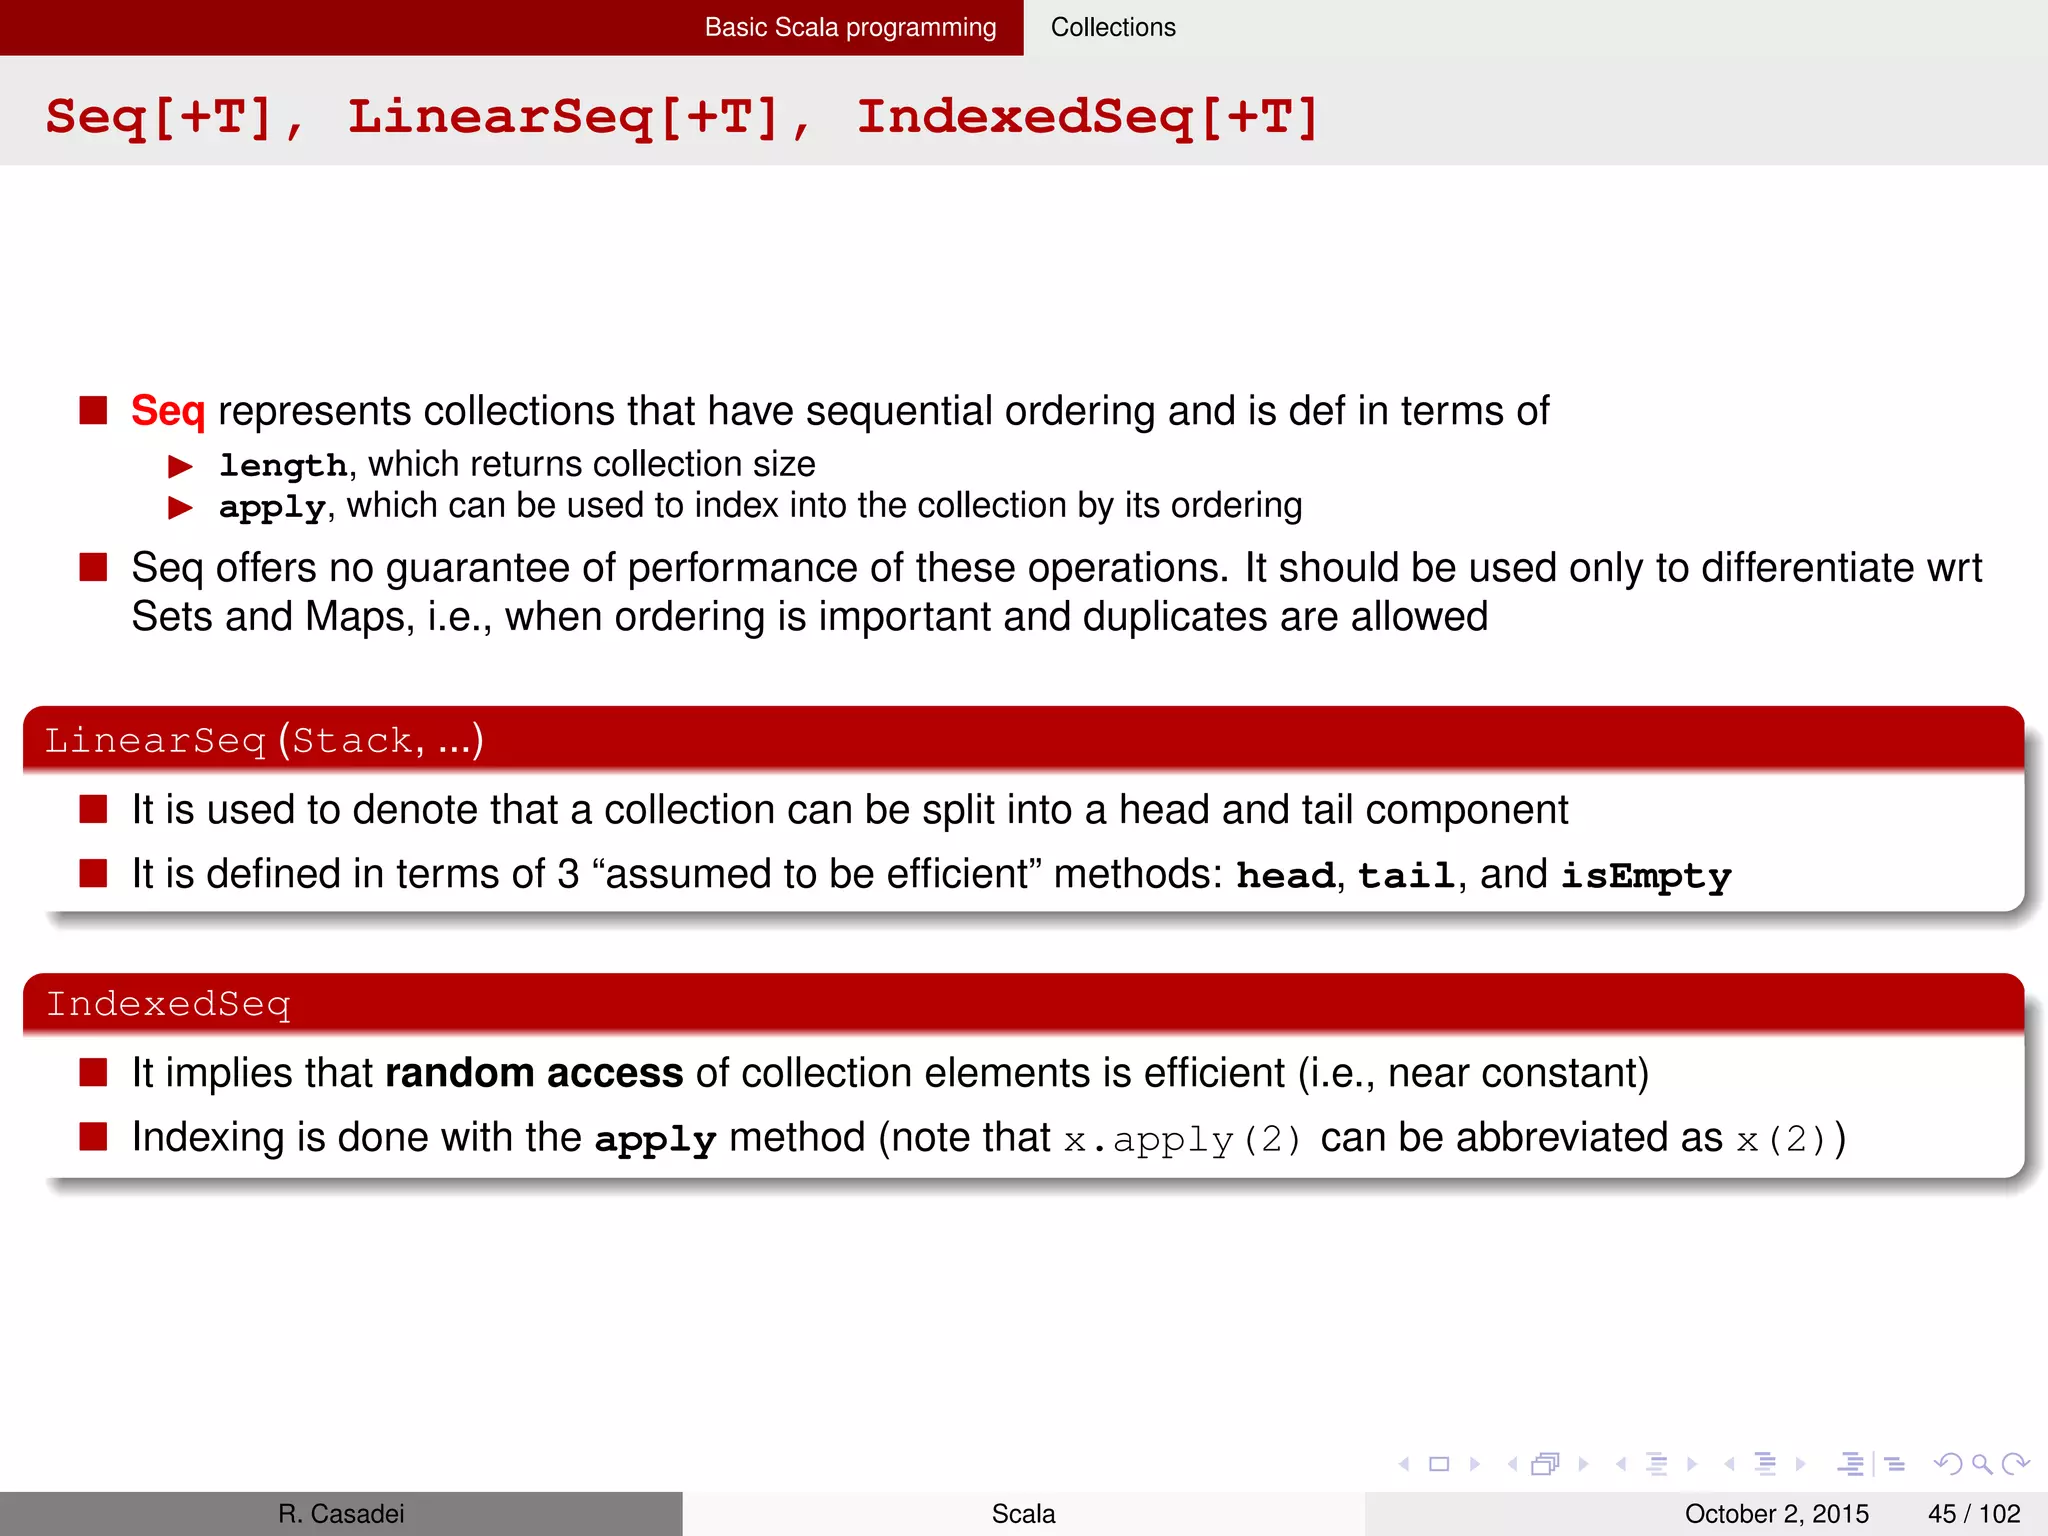Click the red Seq keyword in first bullet
2048x1536 pixels.
pyautogui.click(x=168, y=411)
